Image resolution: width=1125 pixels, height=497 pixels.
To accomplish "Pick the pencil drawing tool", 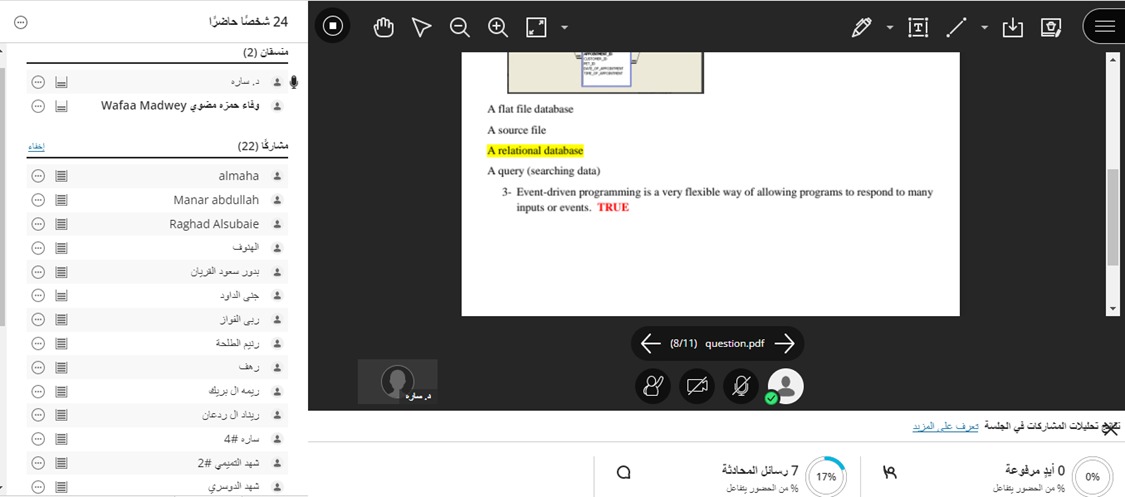I will pyautogui.click(x=861, y=28).
